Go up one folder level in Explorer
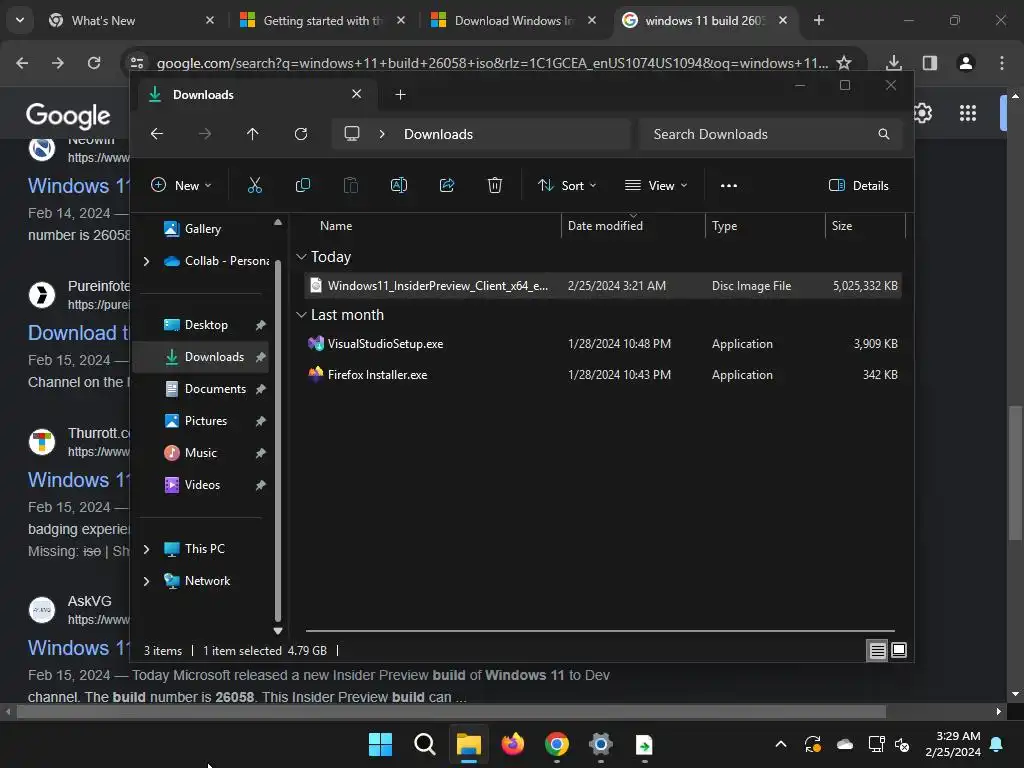 (x=253, y=134)
